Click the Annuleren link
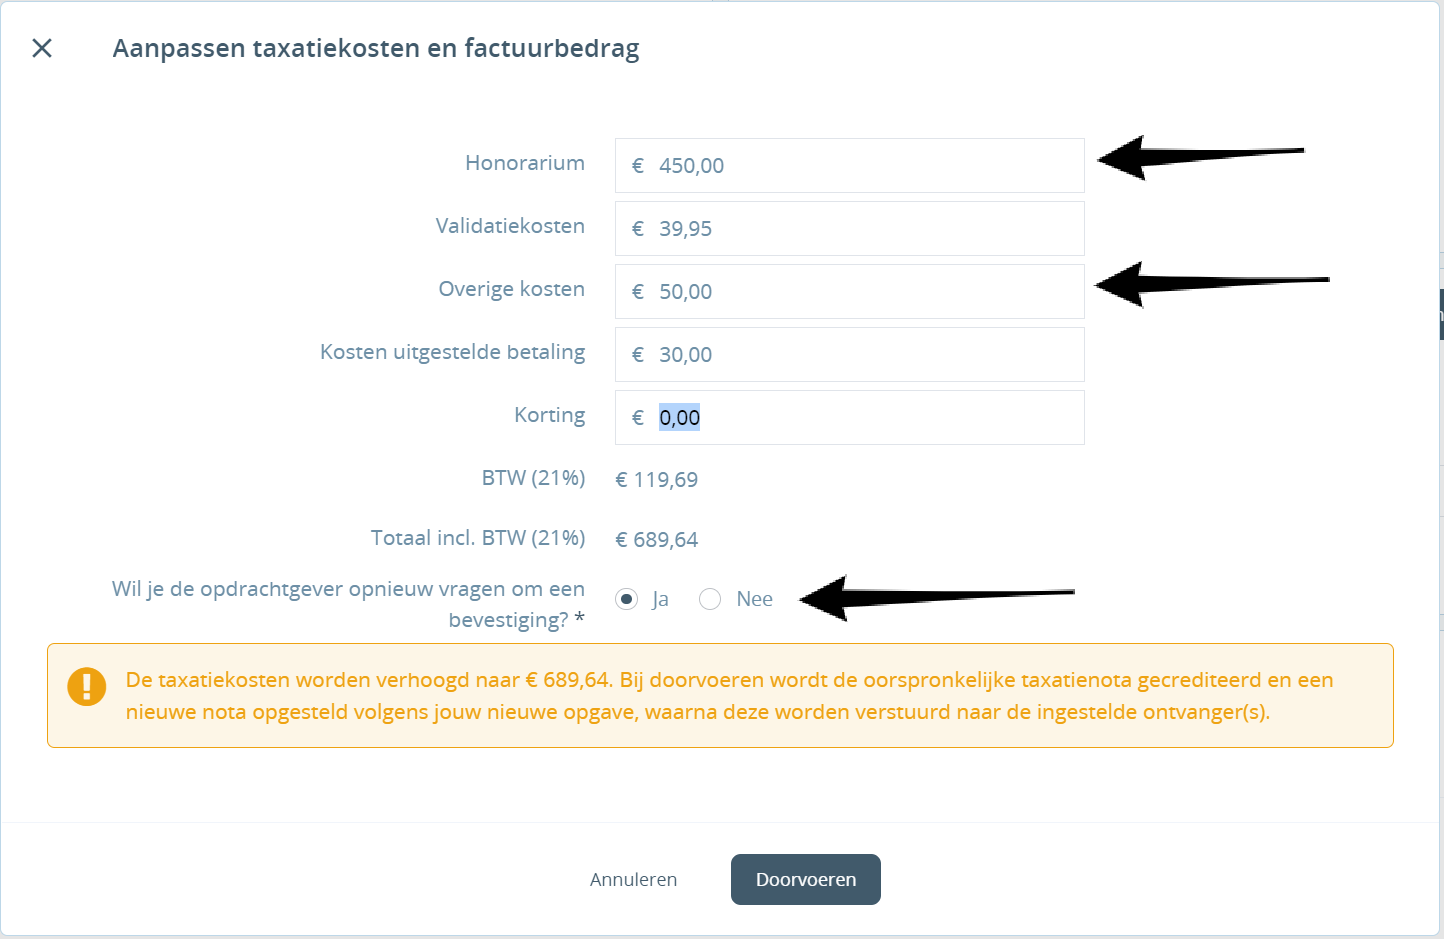This screenshot has height=939, width=1444. (634, 880)
